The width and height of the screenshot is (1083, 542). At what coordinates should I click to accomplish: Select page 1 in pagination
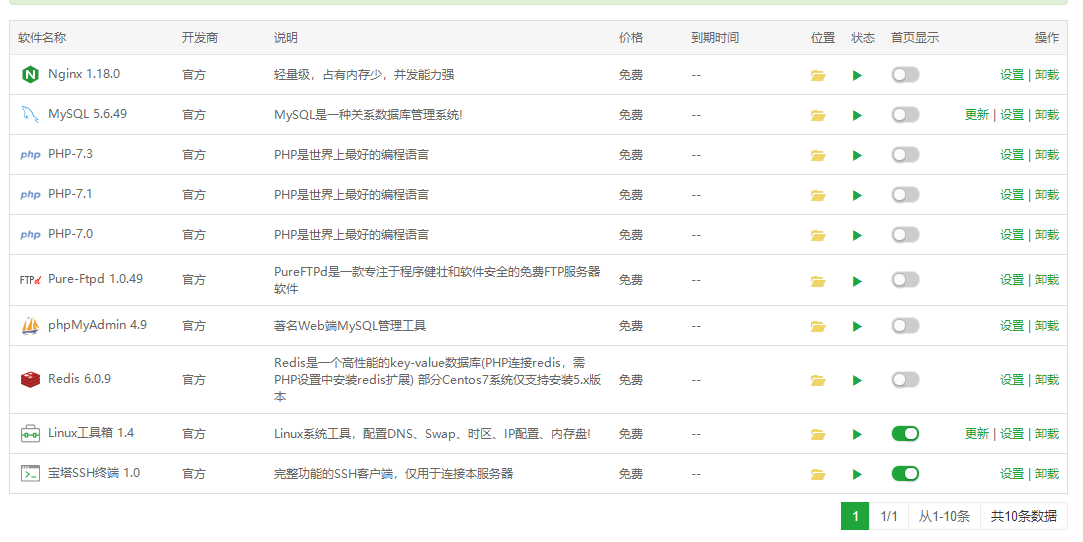pyautogui.click(x=855, y=516)
